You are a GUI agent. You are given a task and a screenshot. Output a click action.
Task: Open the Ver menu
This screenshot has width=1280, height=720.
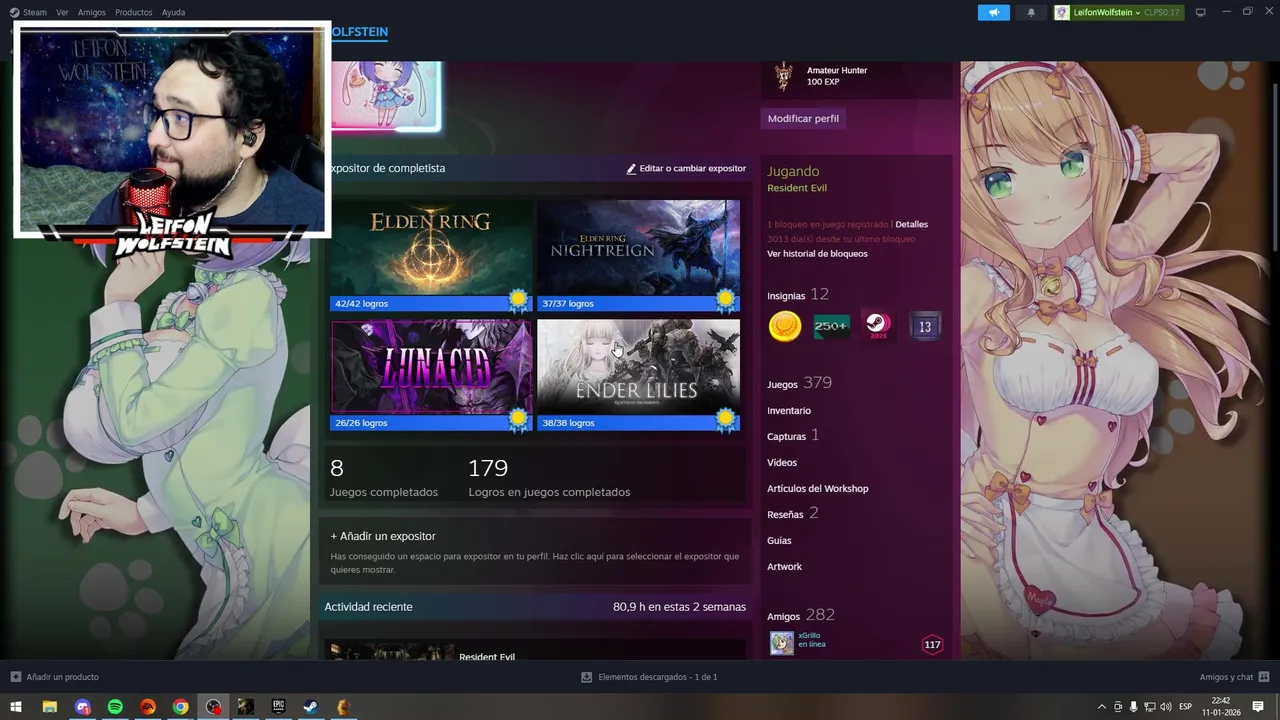pyautogui.click(x=63, y=12)
